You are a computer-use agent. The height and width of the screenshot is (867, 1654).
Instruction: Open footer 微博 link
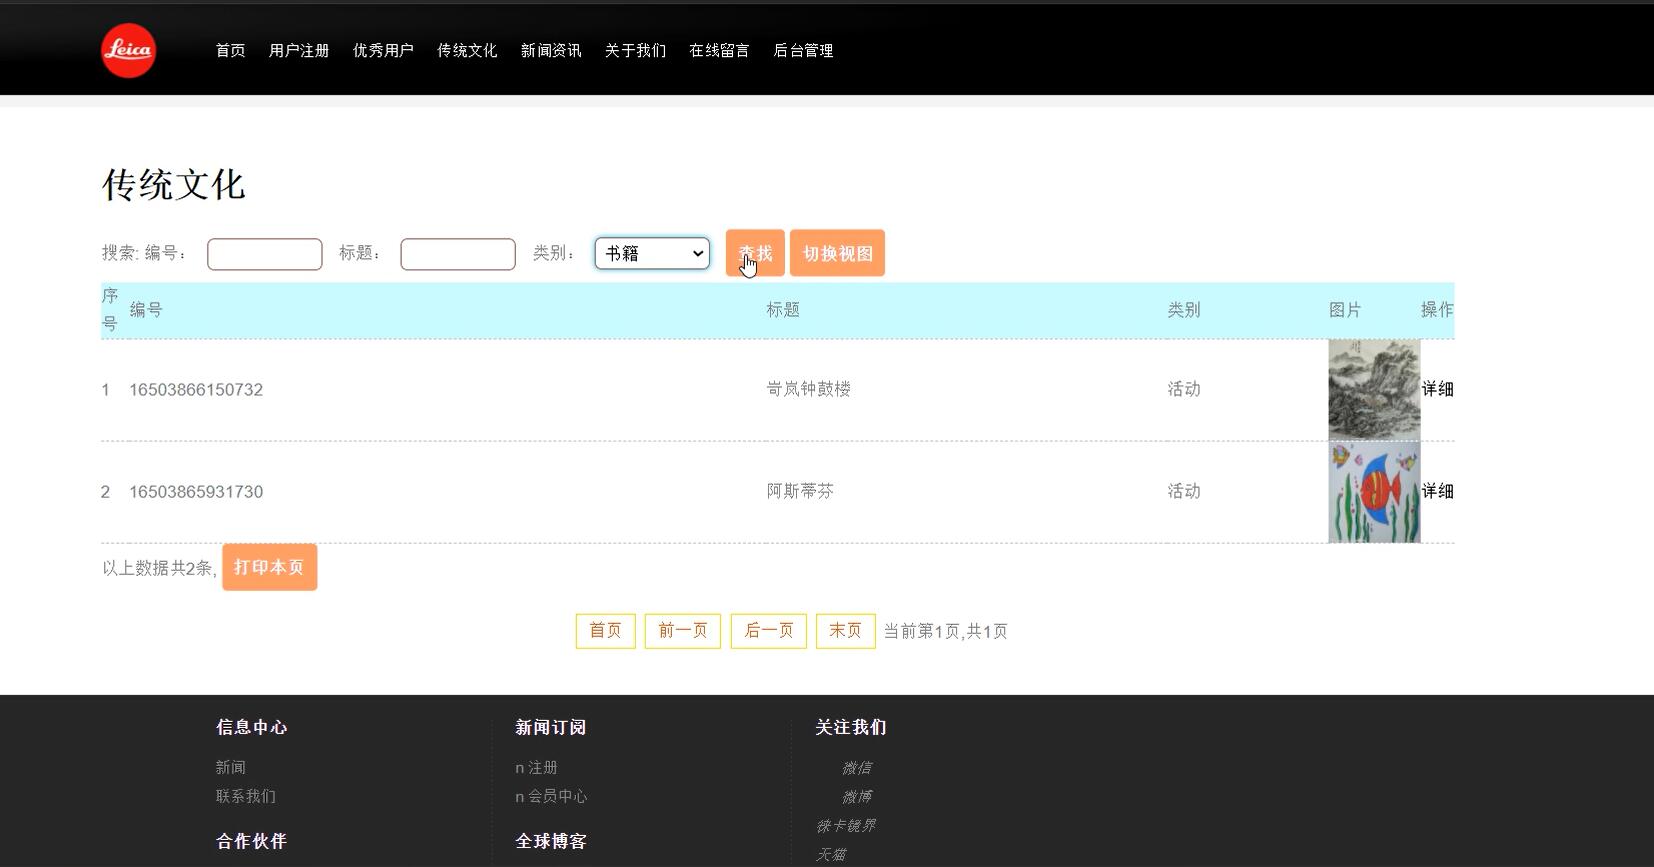(x=856, y=796)
